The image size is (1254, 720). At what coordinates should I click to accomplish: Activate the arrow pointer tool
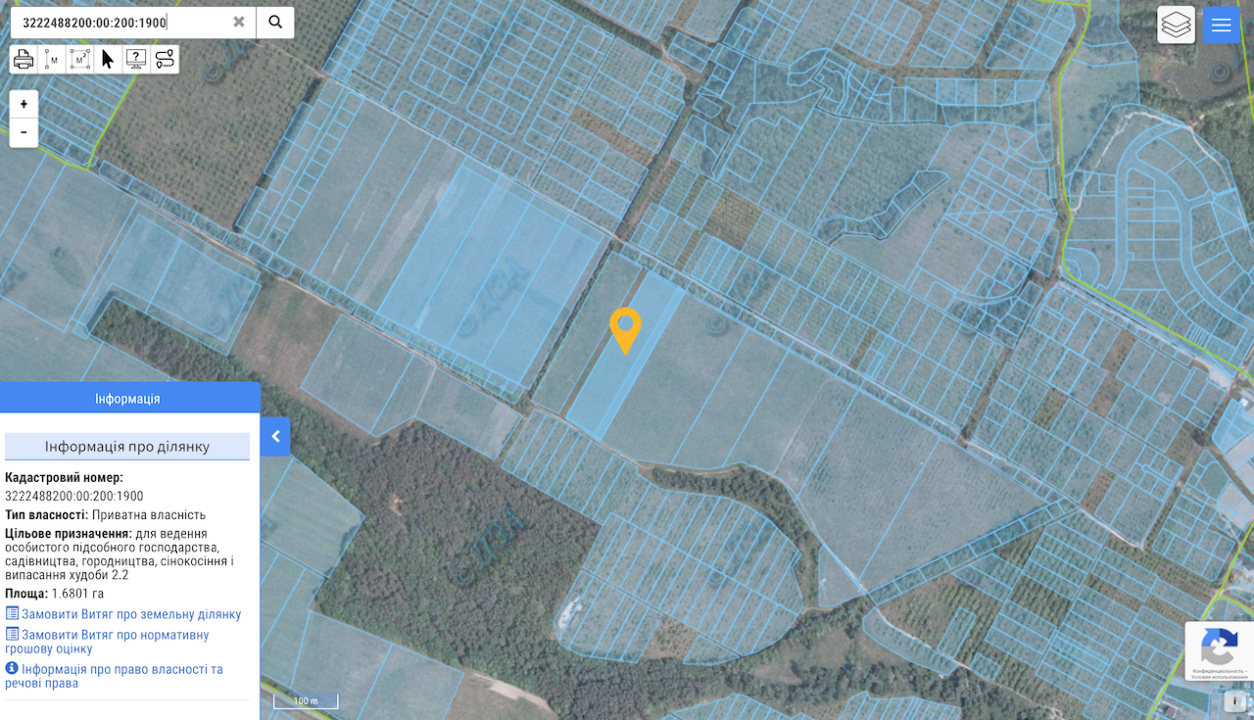tap(108, 59)
